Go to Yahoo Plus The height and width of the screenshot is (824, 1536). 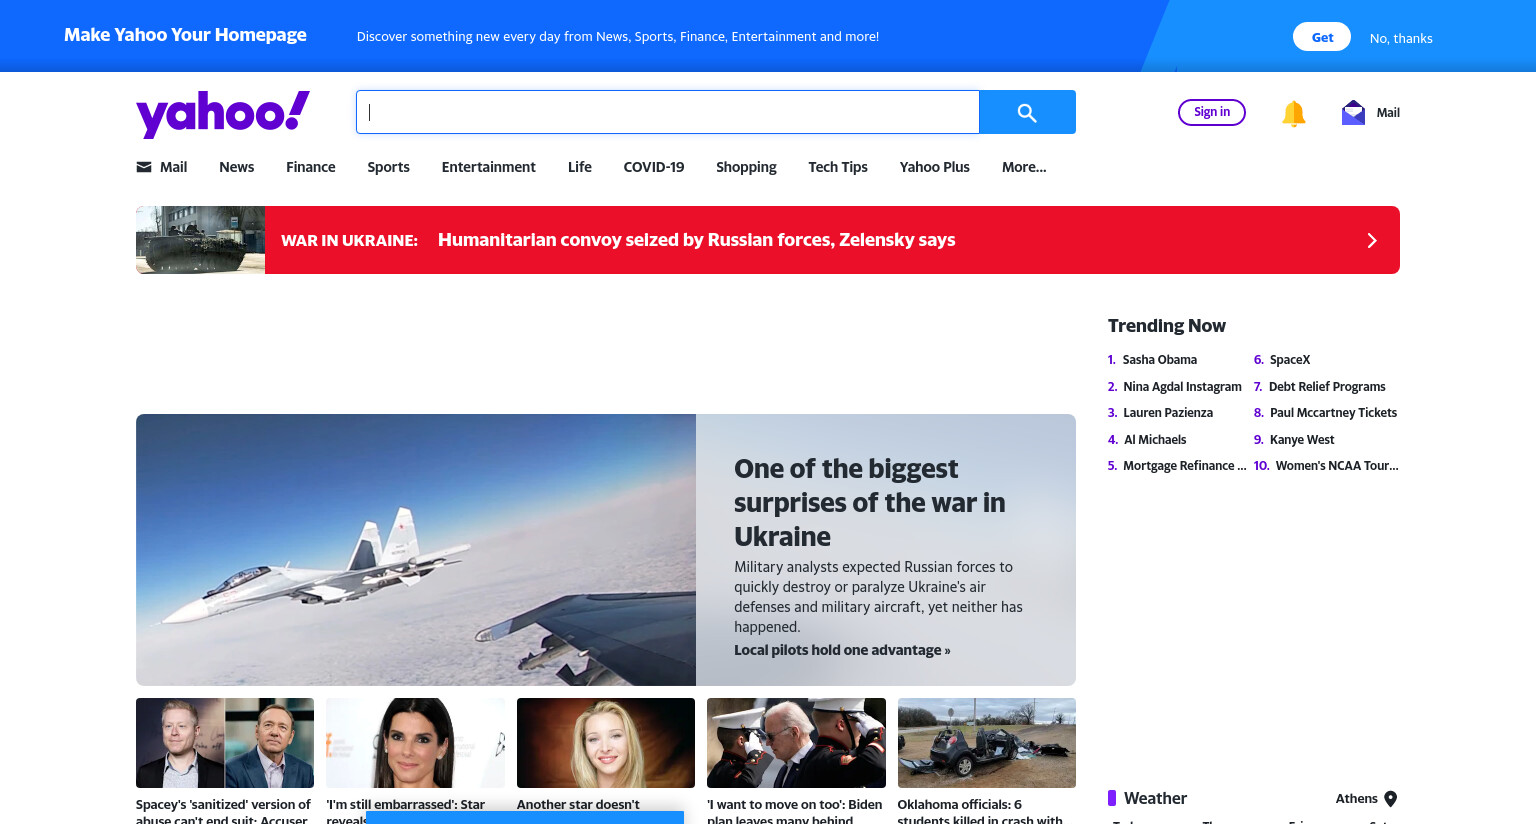pyautogui.click(x=935, y=167)
